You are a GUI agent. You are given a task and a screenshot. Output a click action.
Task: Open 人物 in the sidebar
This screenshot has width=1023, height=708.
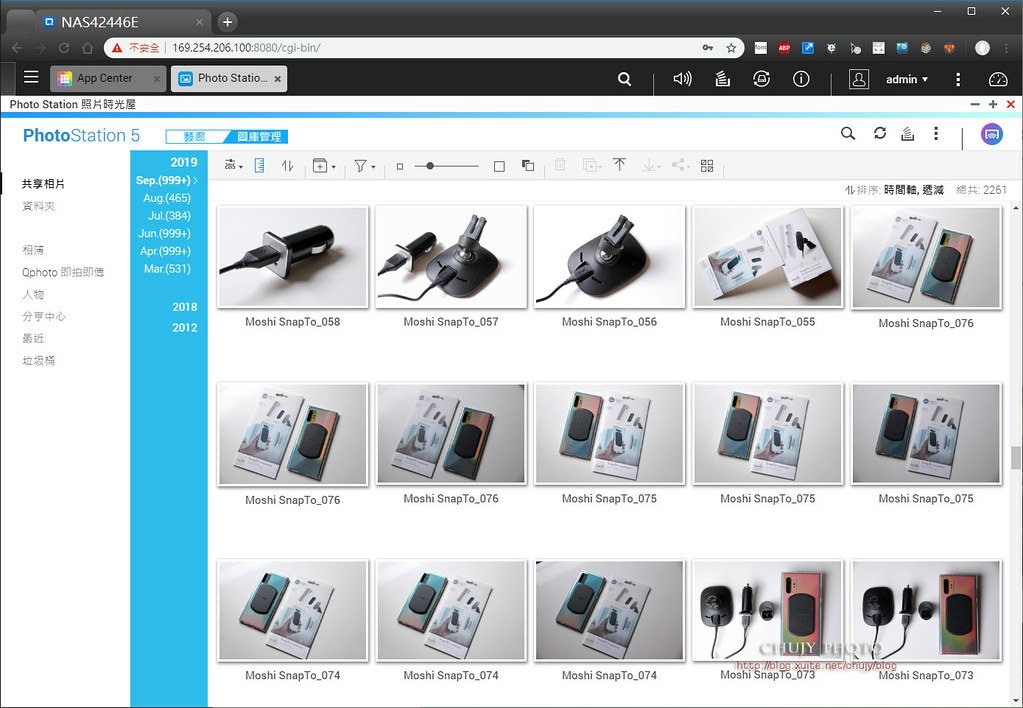pos(33,294)
